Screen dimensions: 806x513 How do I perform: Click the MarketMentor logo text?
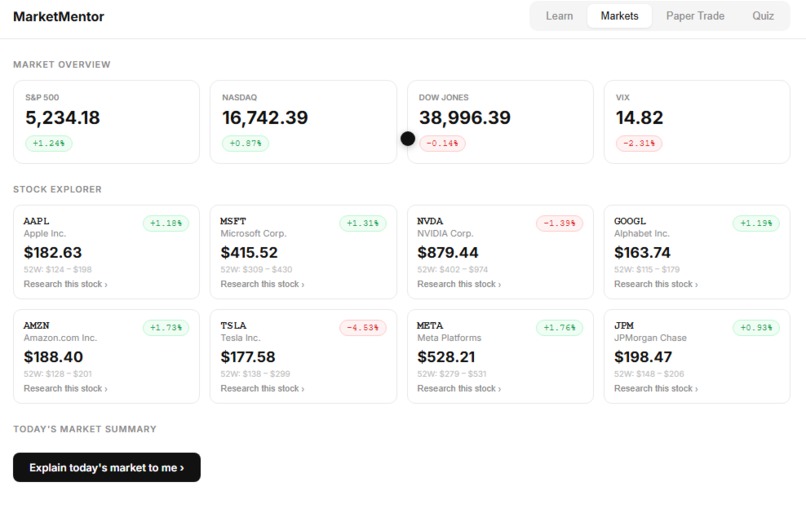coord(59,16)
